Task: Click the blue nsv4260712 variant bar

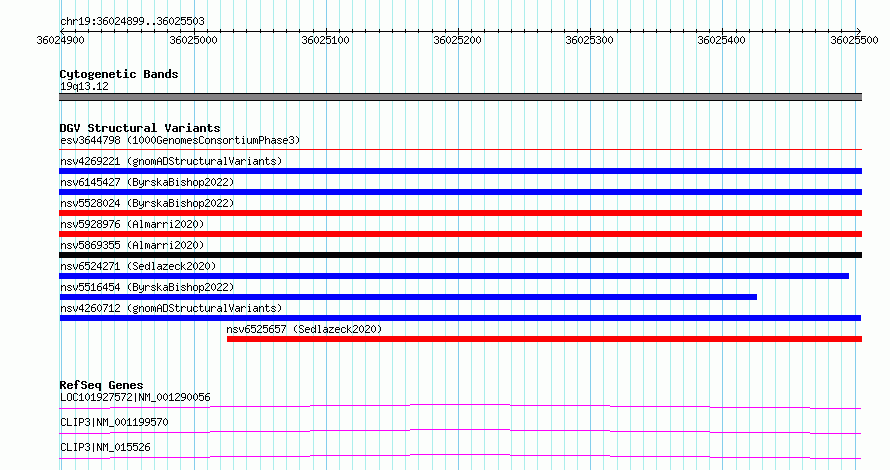Action: pos(460,318)
